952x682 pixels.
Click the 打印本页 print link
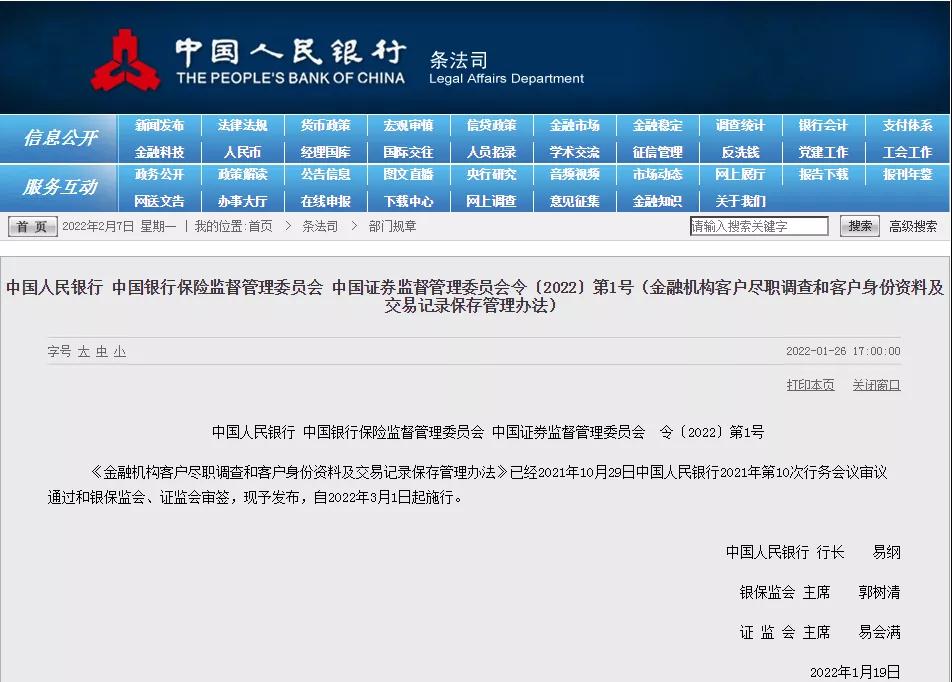[x=810, y=384]
